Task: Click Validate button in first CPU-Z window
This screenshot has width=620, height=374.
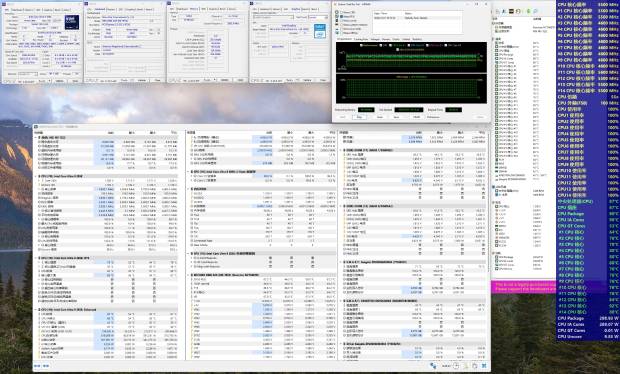Action: pos(59,80)
